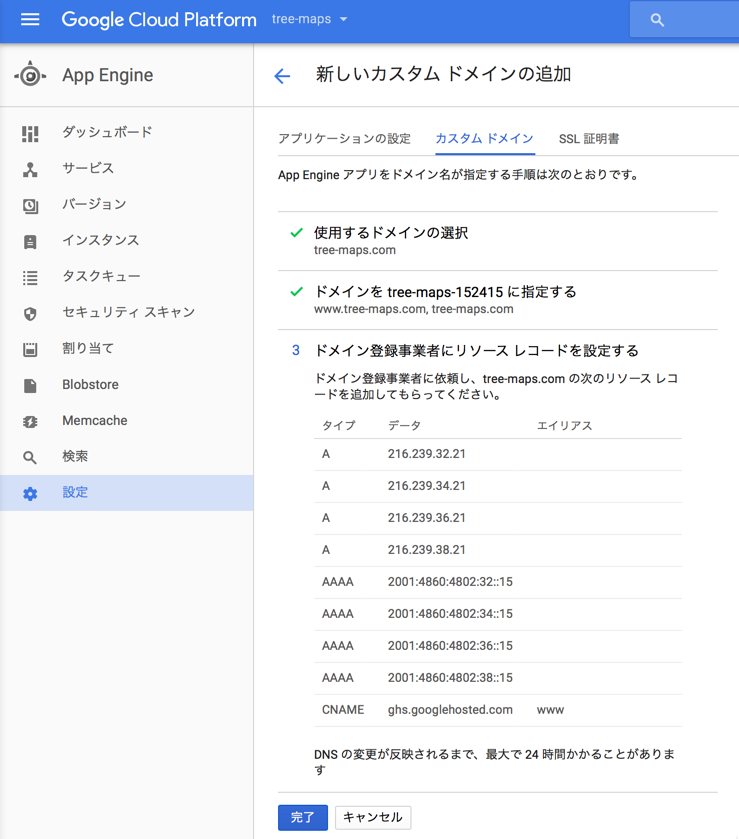
Task: Select the ghs.googlehosted.com CNAME value
Action: click(450, 710)
